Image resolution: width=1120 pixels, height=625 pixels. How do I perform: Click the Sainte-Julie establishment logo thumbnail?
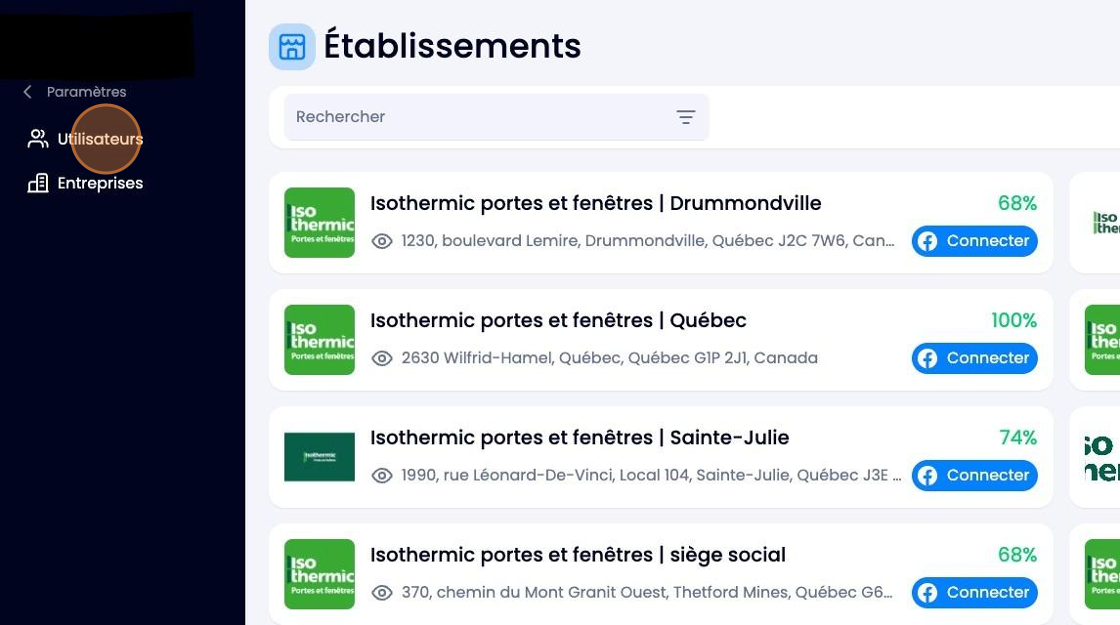point(319,456)
